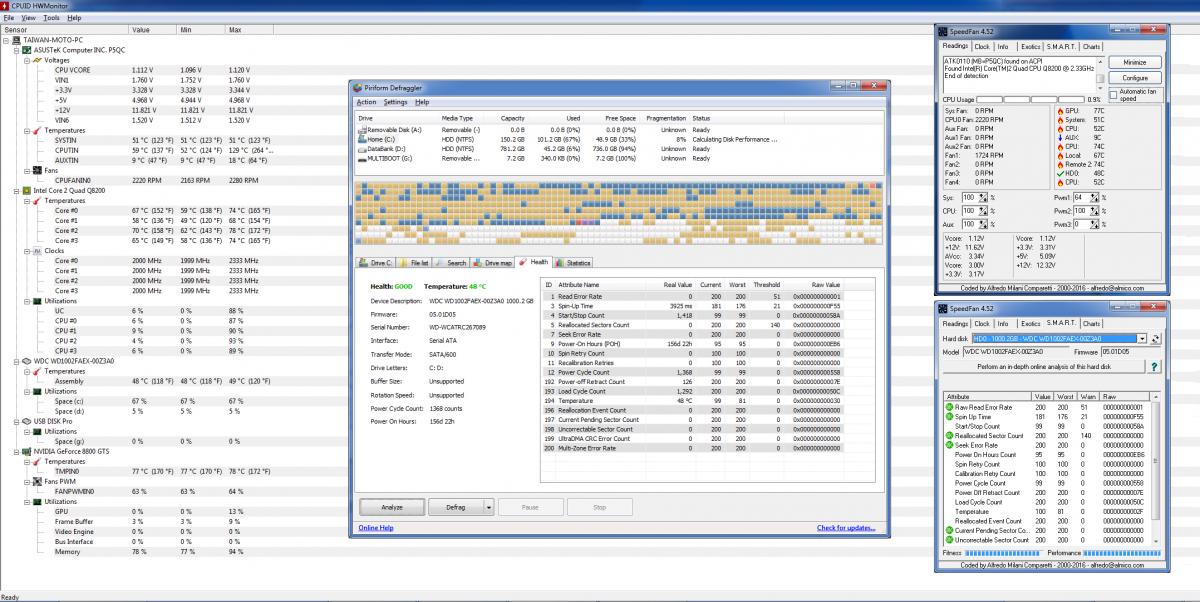The height and width of the screenshot is (602, 1200).
Task: Click the Sensor column header in HWMonitor
Action: (65, 30)
